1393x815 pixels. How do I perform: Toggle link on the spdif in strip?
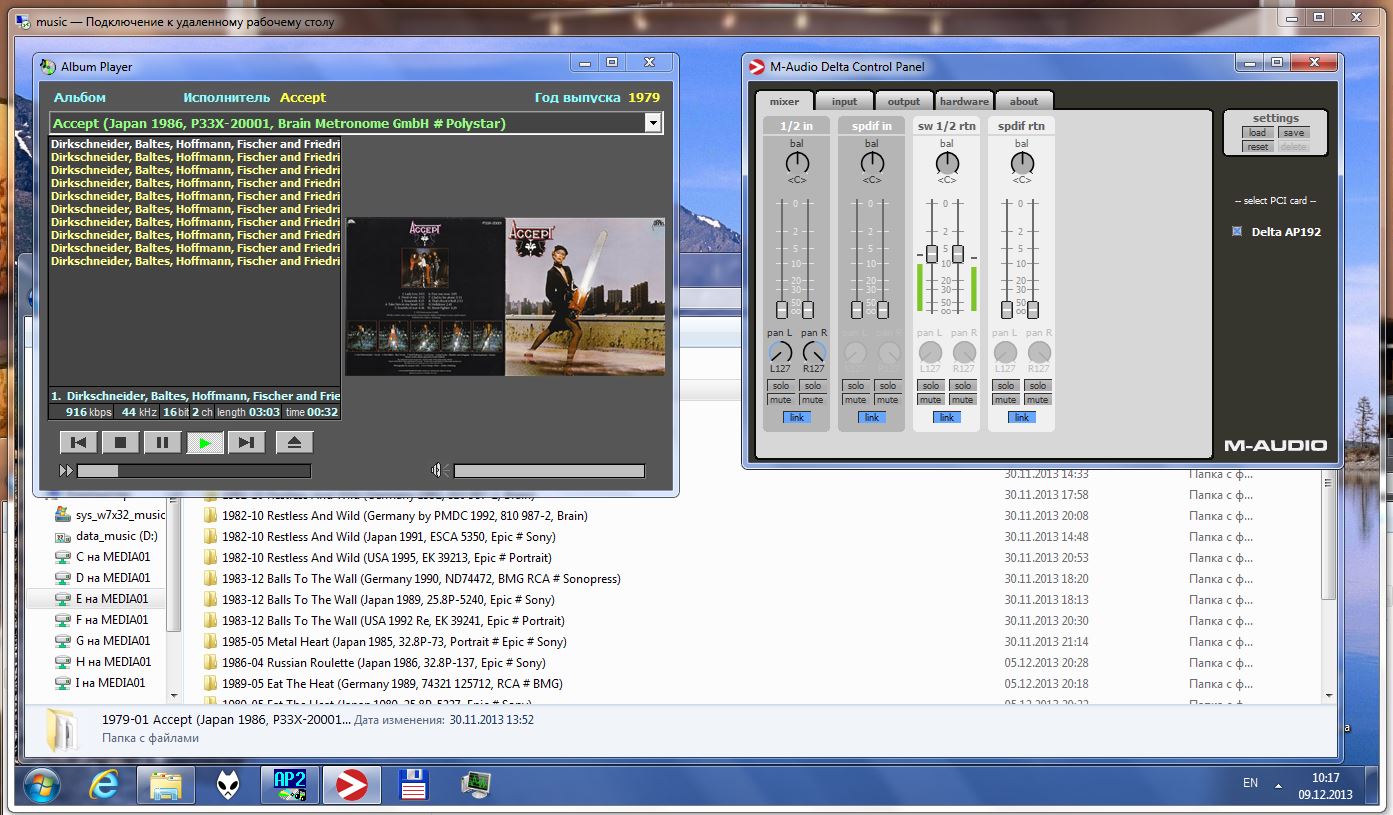pos(872,417)
